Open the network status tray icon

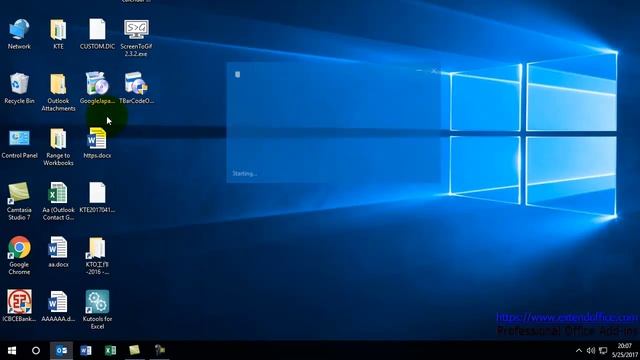point(603,351)
